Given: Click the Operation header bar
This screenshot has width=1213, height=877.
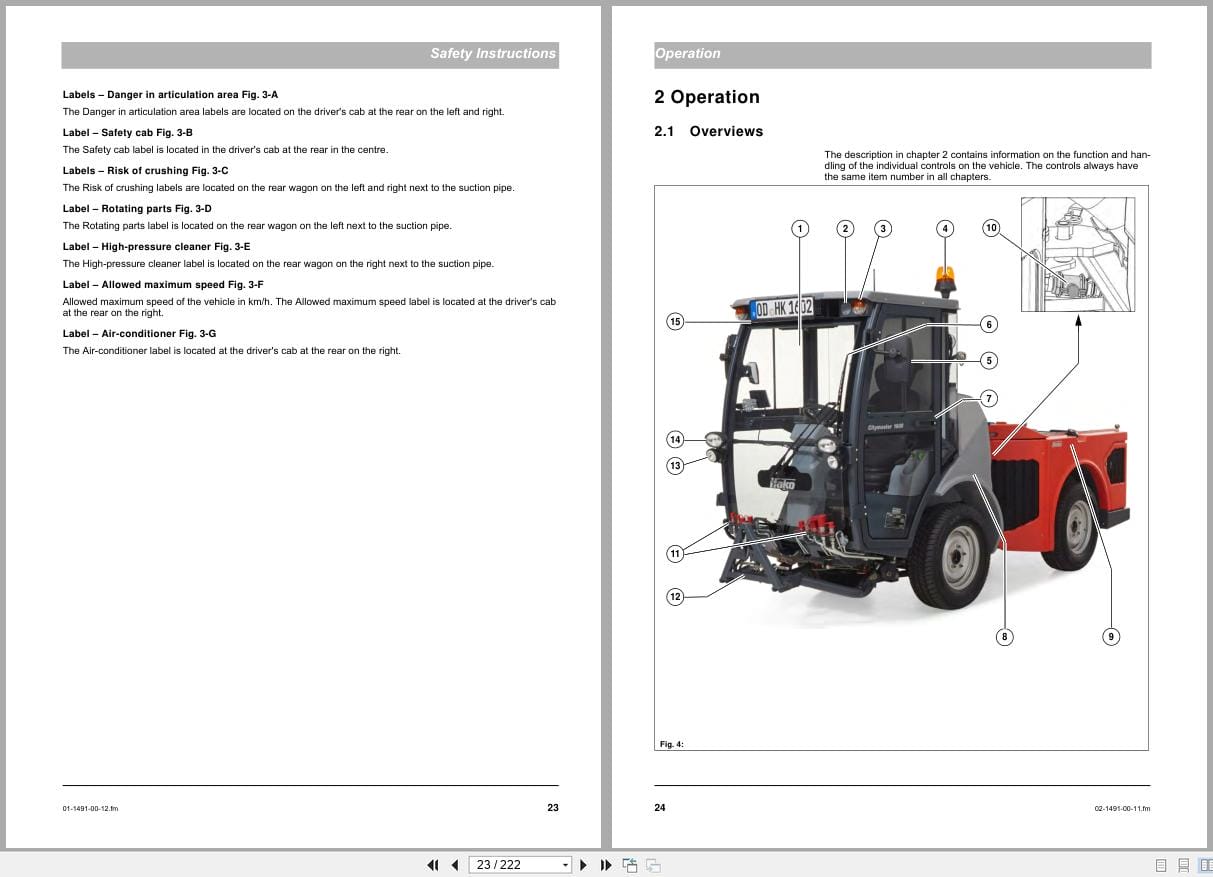Looking at the screenshot, I should tap(687, 54).
